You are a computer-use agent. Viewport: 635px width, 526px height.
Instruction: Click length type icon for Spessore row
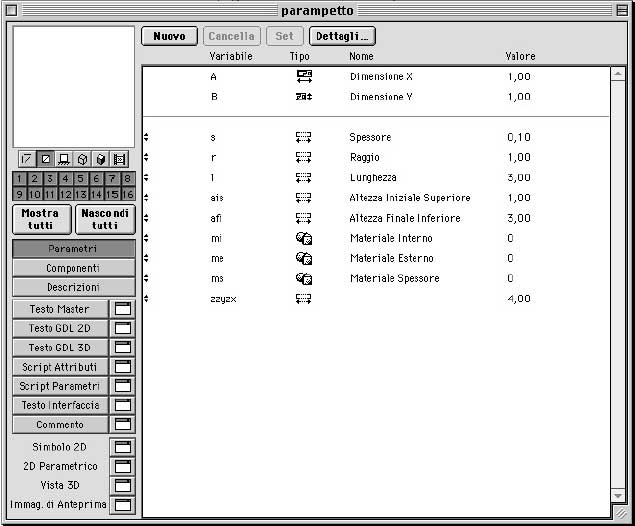point(304,137)
